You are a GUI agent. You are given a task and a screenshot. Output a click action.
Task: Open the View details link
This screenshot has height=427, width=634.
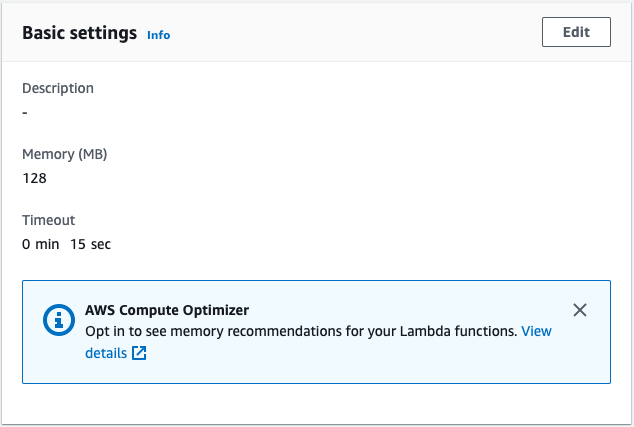point(318,342)
